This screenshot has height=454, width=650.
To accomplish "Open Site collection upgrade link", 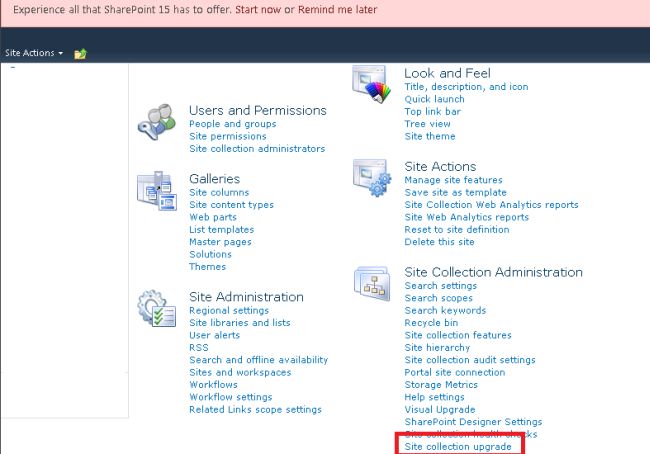I will (x=458, y=447).
